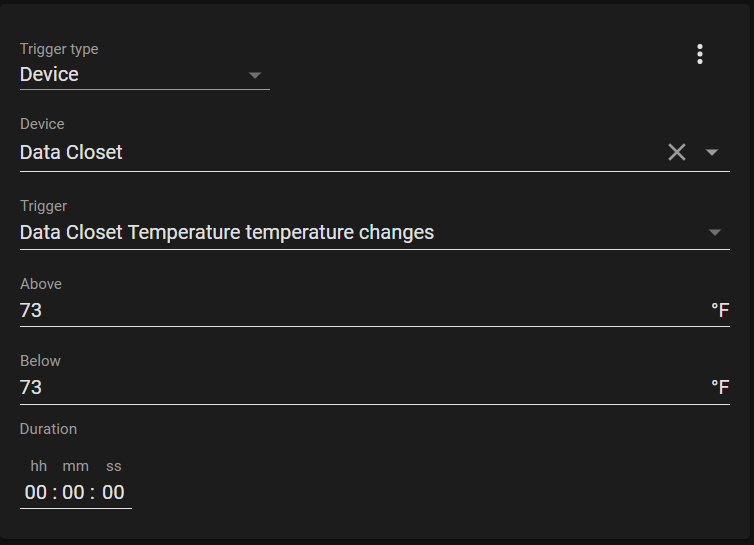Clear the Data Closet device selection
754x545 pixels.
coord(677,152)
